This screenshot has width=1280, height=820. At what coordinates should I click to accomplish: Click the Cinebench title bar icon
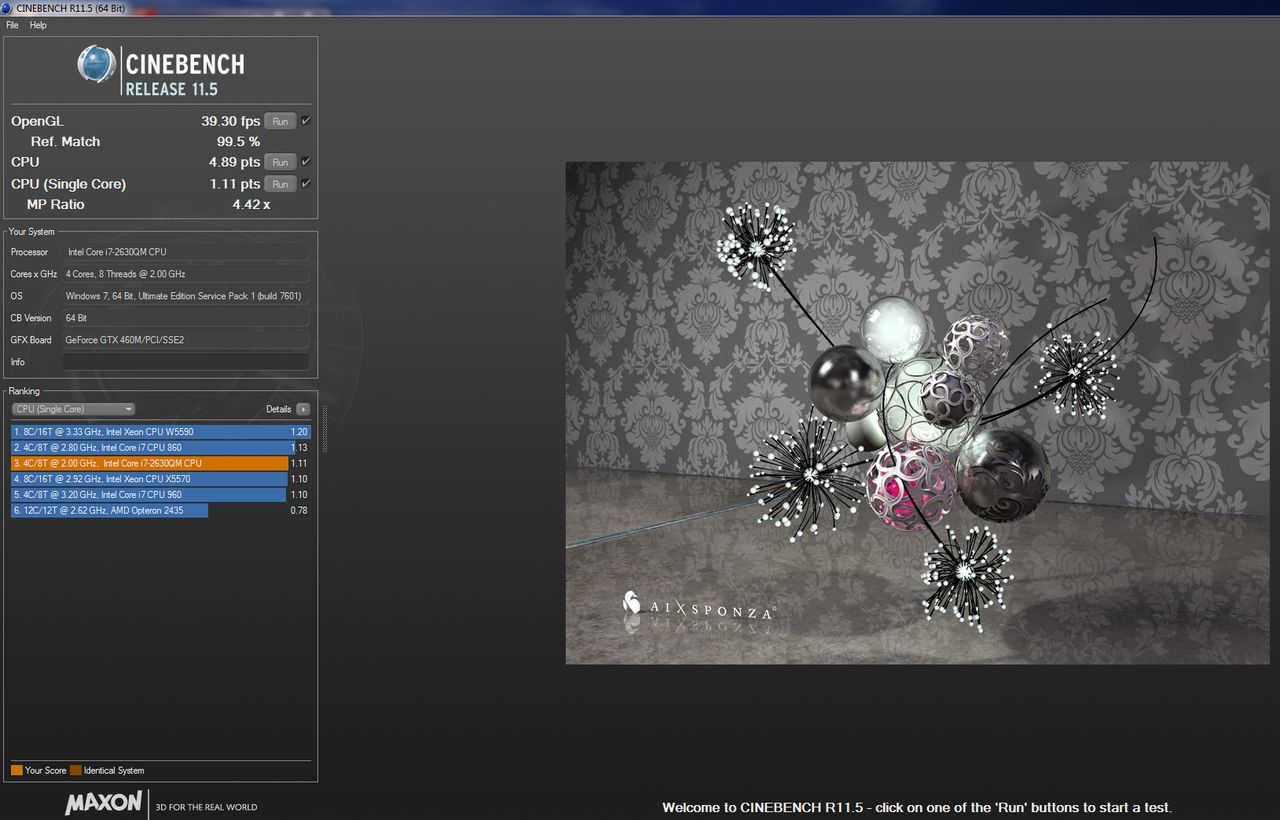[x=8, y=8]
